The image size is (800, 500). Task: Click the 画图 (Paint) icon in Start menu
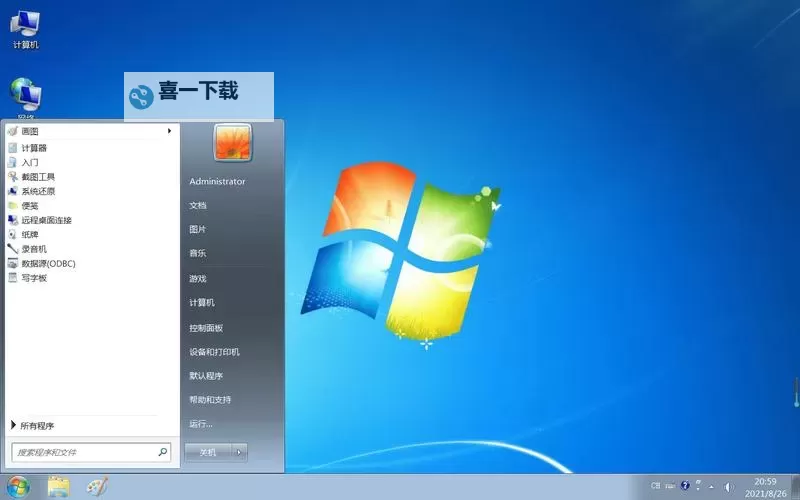[x=13, y=131]
